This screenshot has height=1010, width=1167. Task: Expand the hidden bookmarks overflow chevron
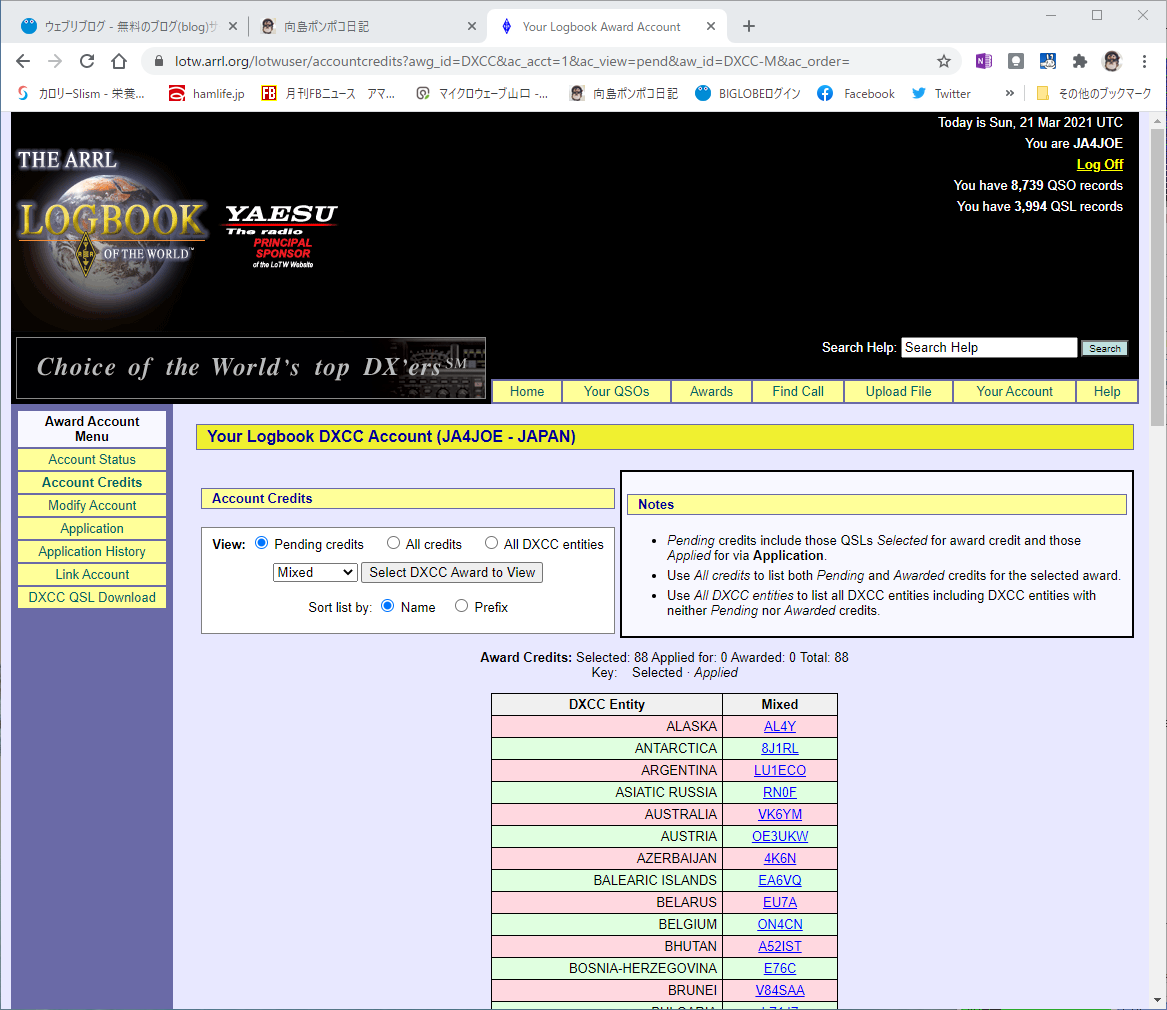tap(1009, 93)
